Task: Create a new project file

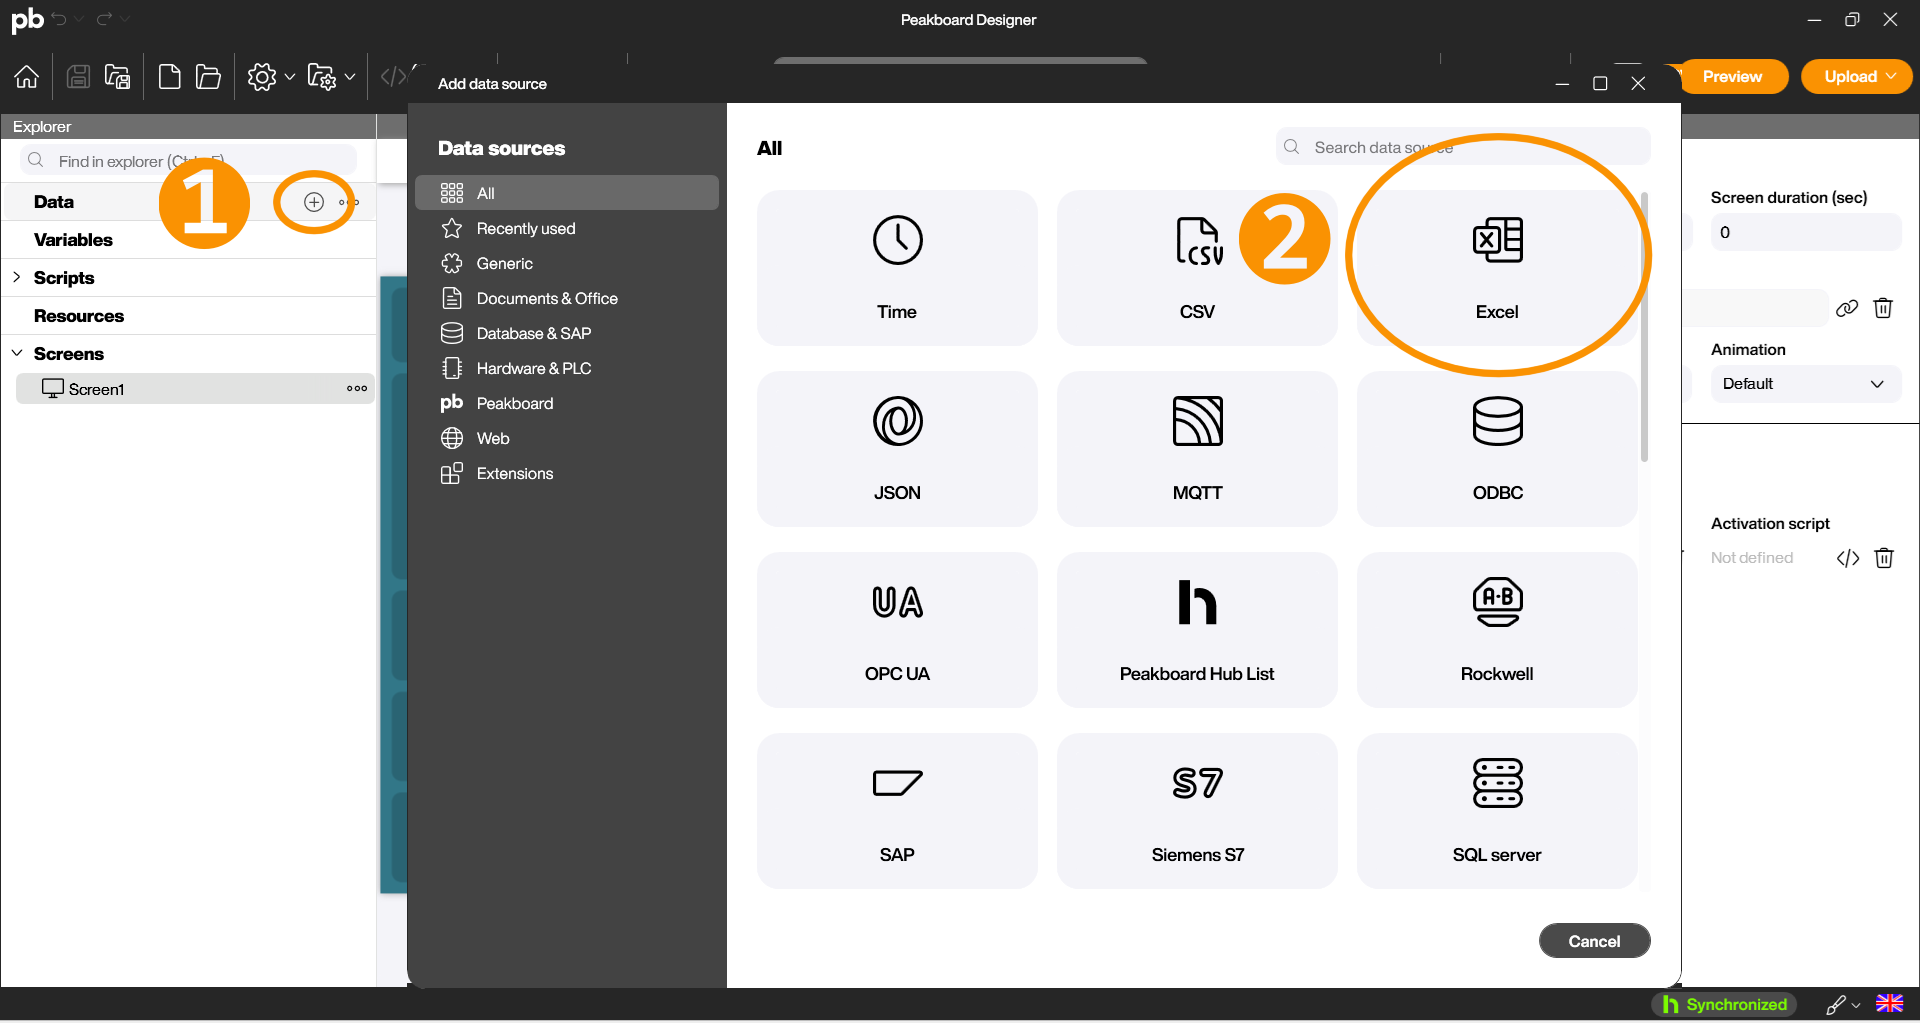Action: (x=170, y=77)
